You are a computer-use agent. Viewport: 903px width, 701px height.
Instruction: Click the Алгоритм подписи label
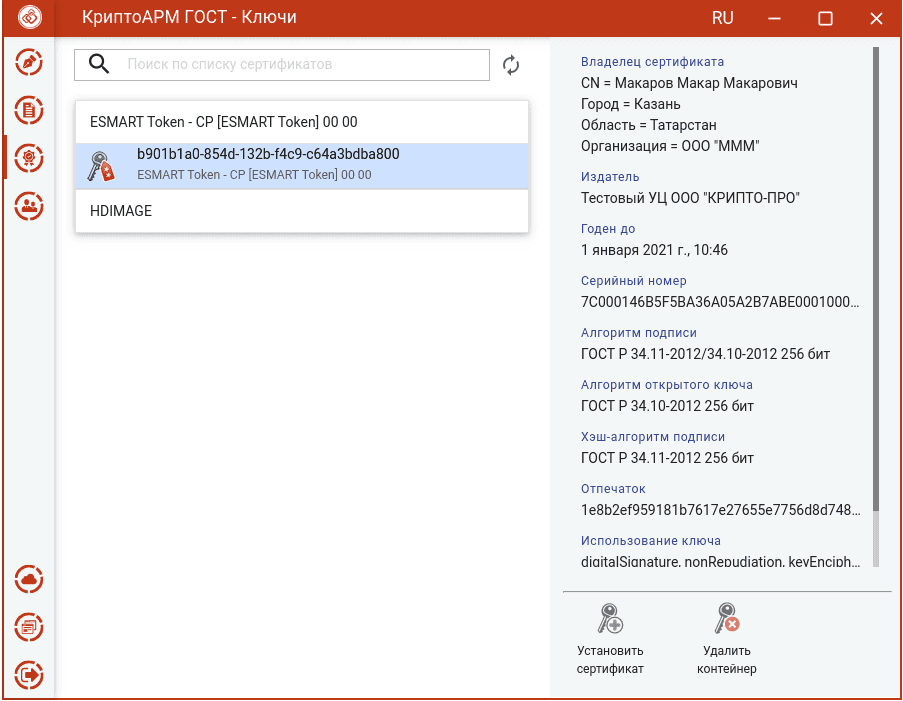639,332
